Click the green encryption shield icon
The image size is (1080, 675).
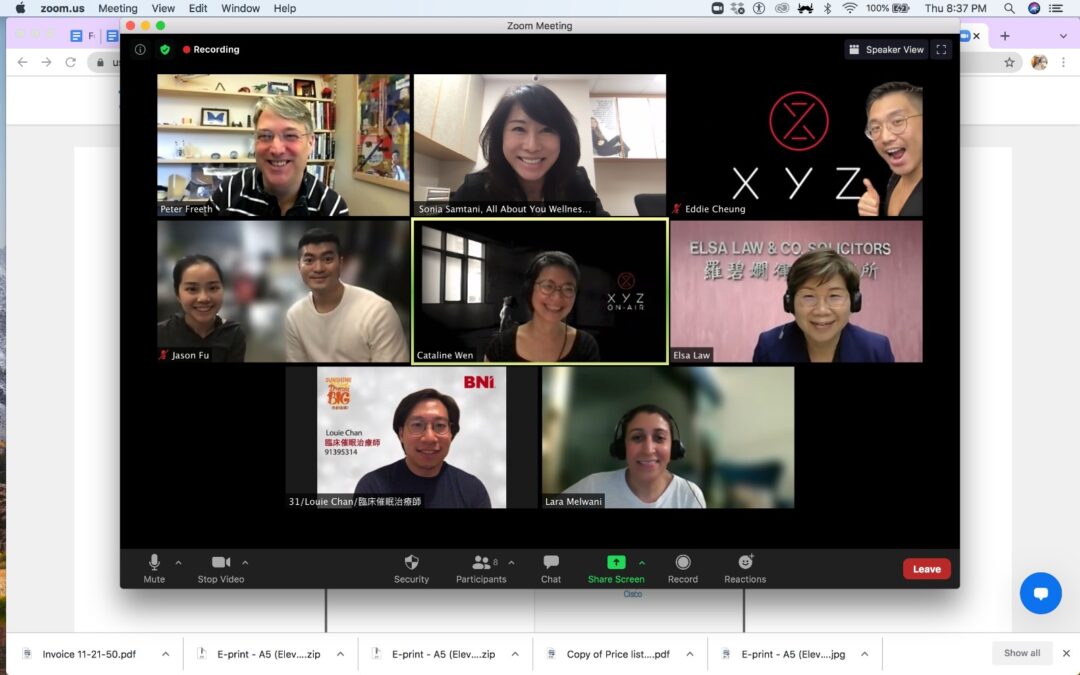click(165, 49)
